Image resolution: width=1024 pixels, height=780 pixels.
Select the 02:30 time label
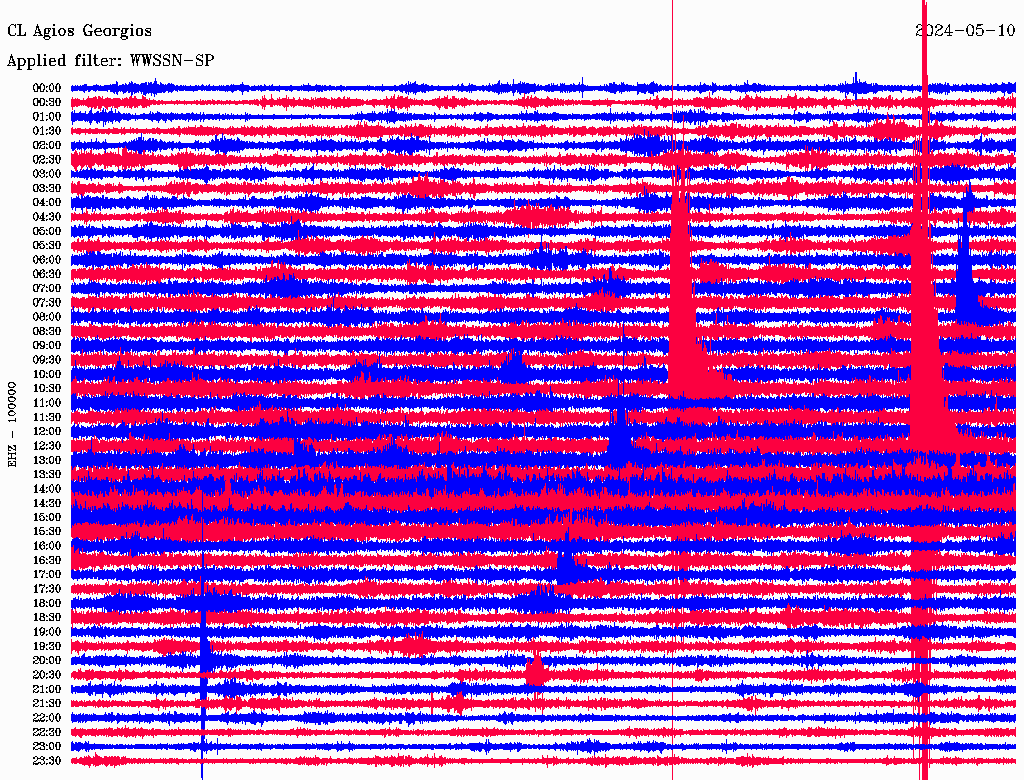[47, 159]
